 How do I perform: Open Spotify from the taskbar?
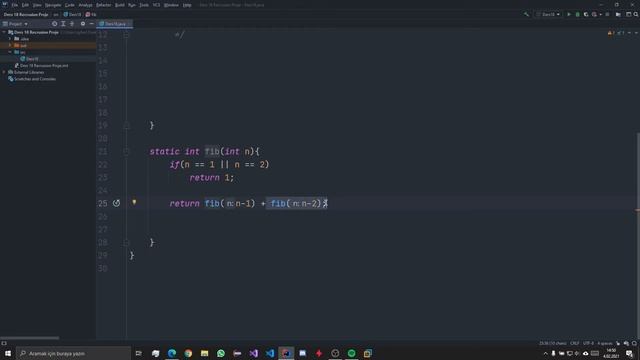[x=351, y=353]
